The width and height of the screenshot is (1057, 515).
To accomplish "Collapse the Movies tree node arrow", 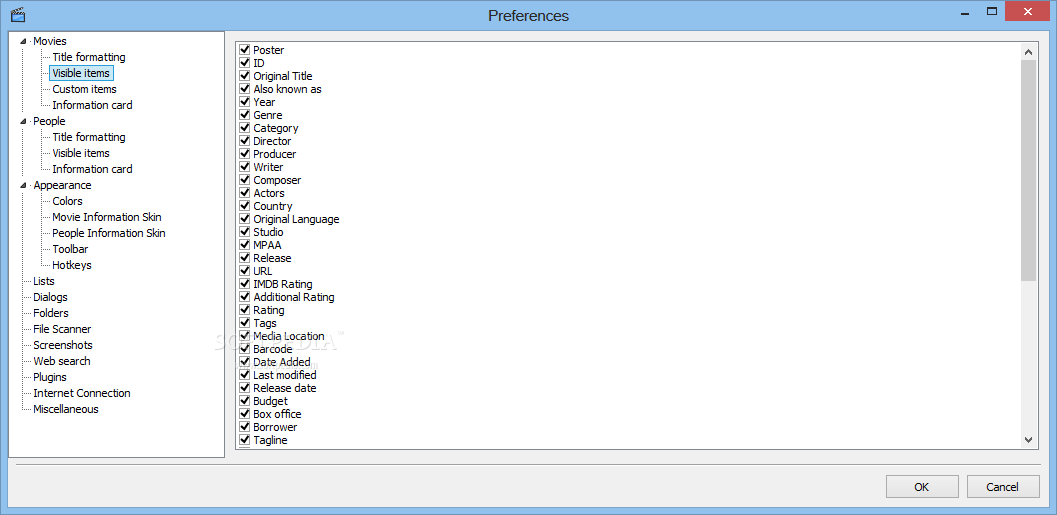I will (x=24, y=41).
